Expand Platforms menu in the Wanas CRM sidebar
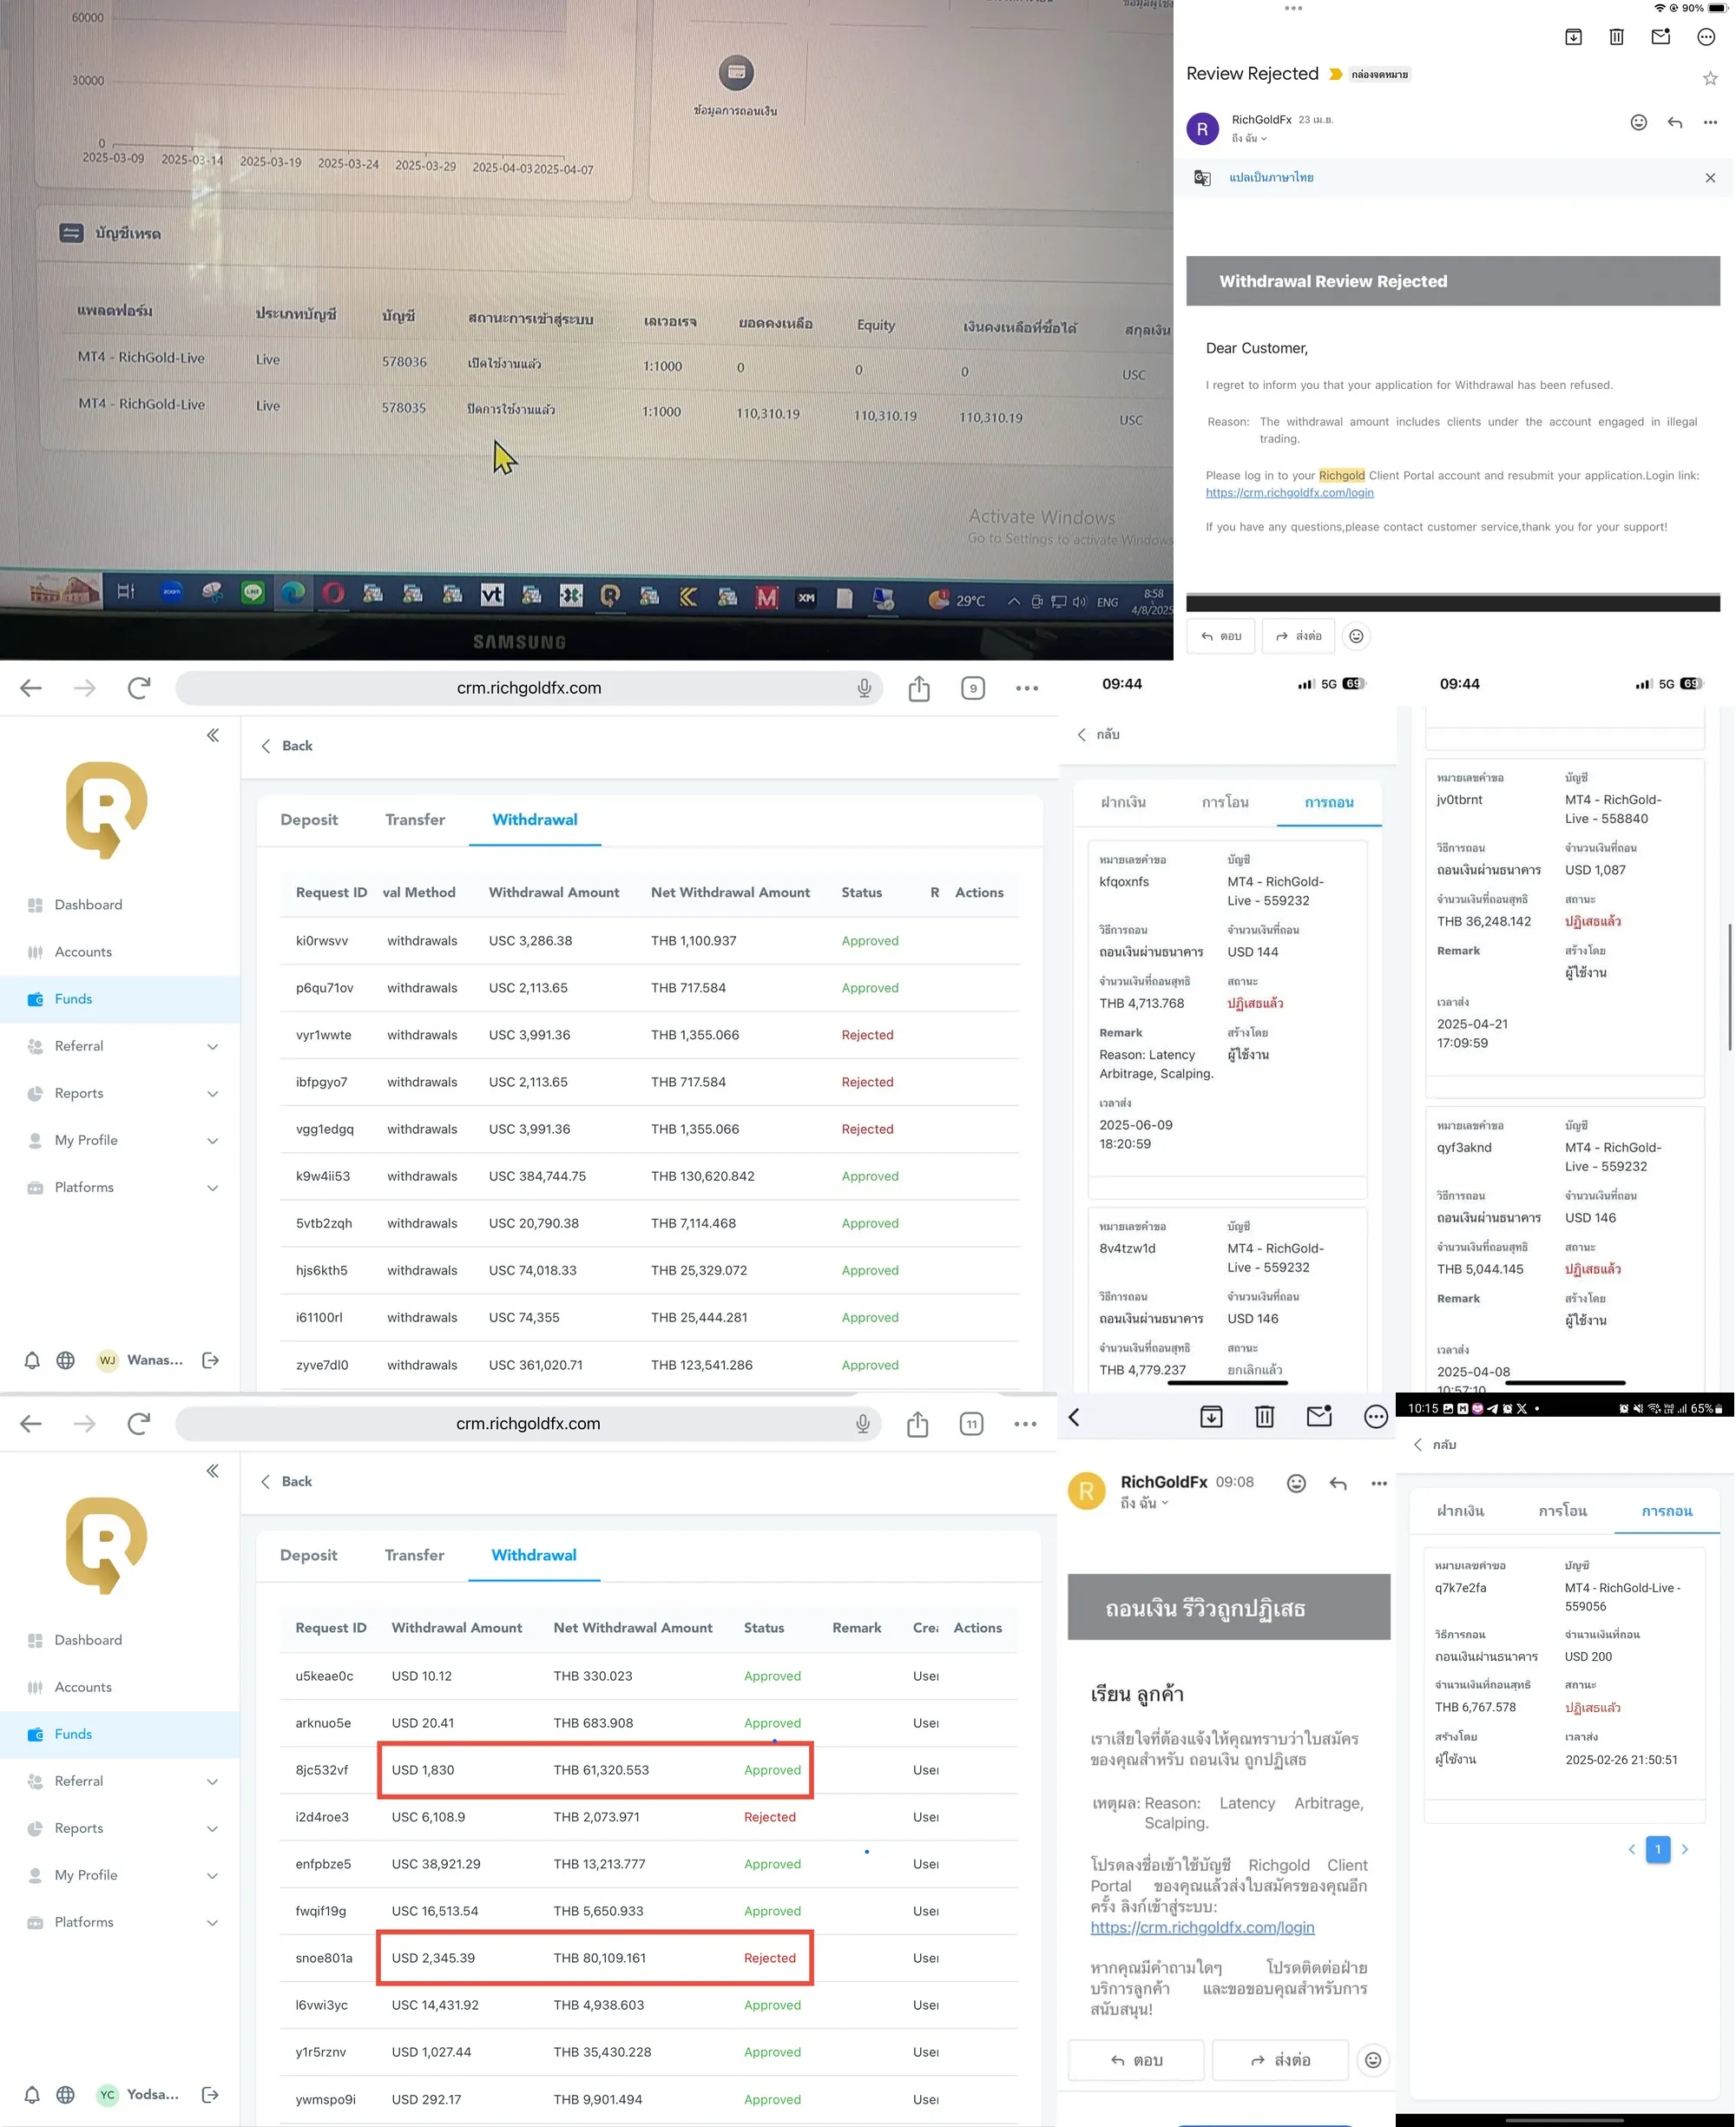 click(x=213, y=1187)
